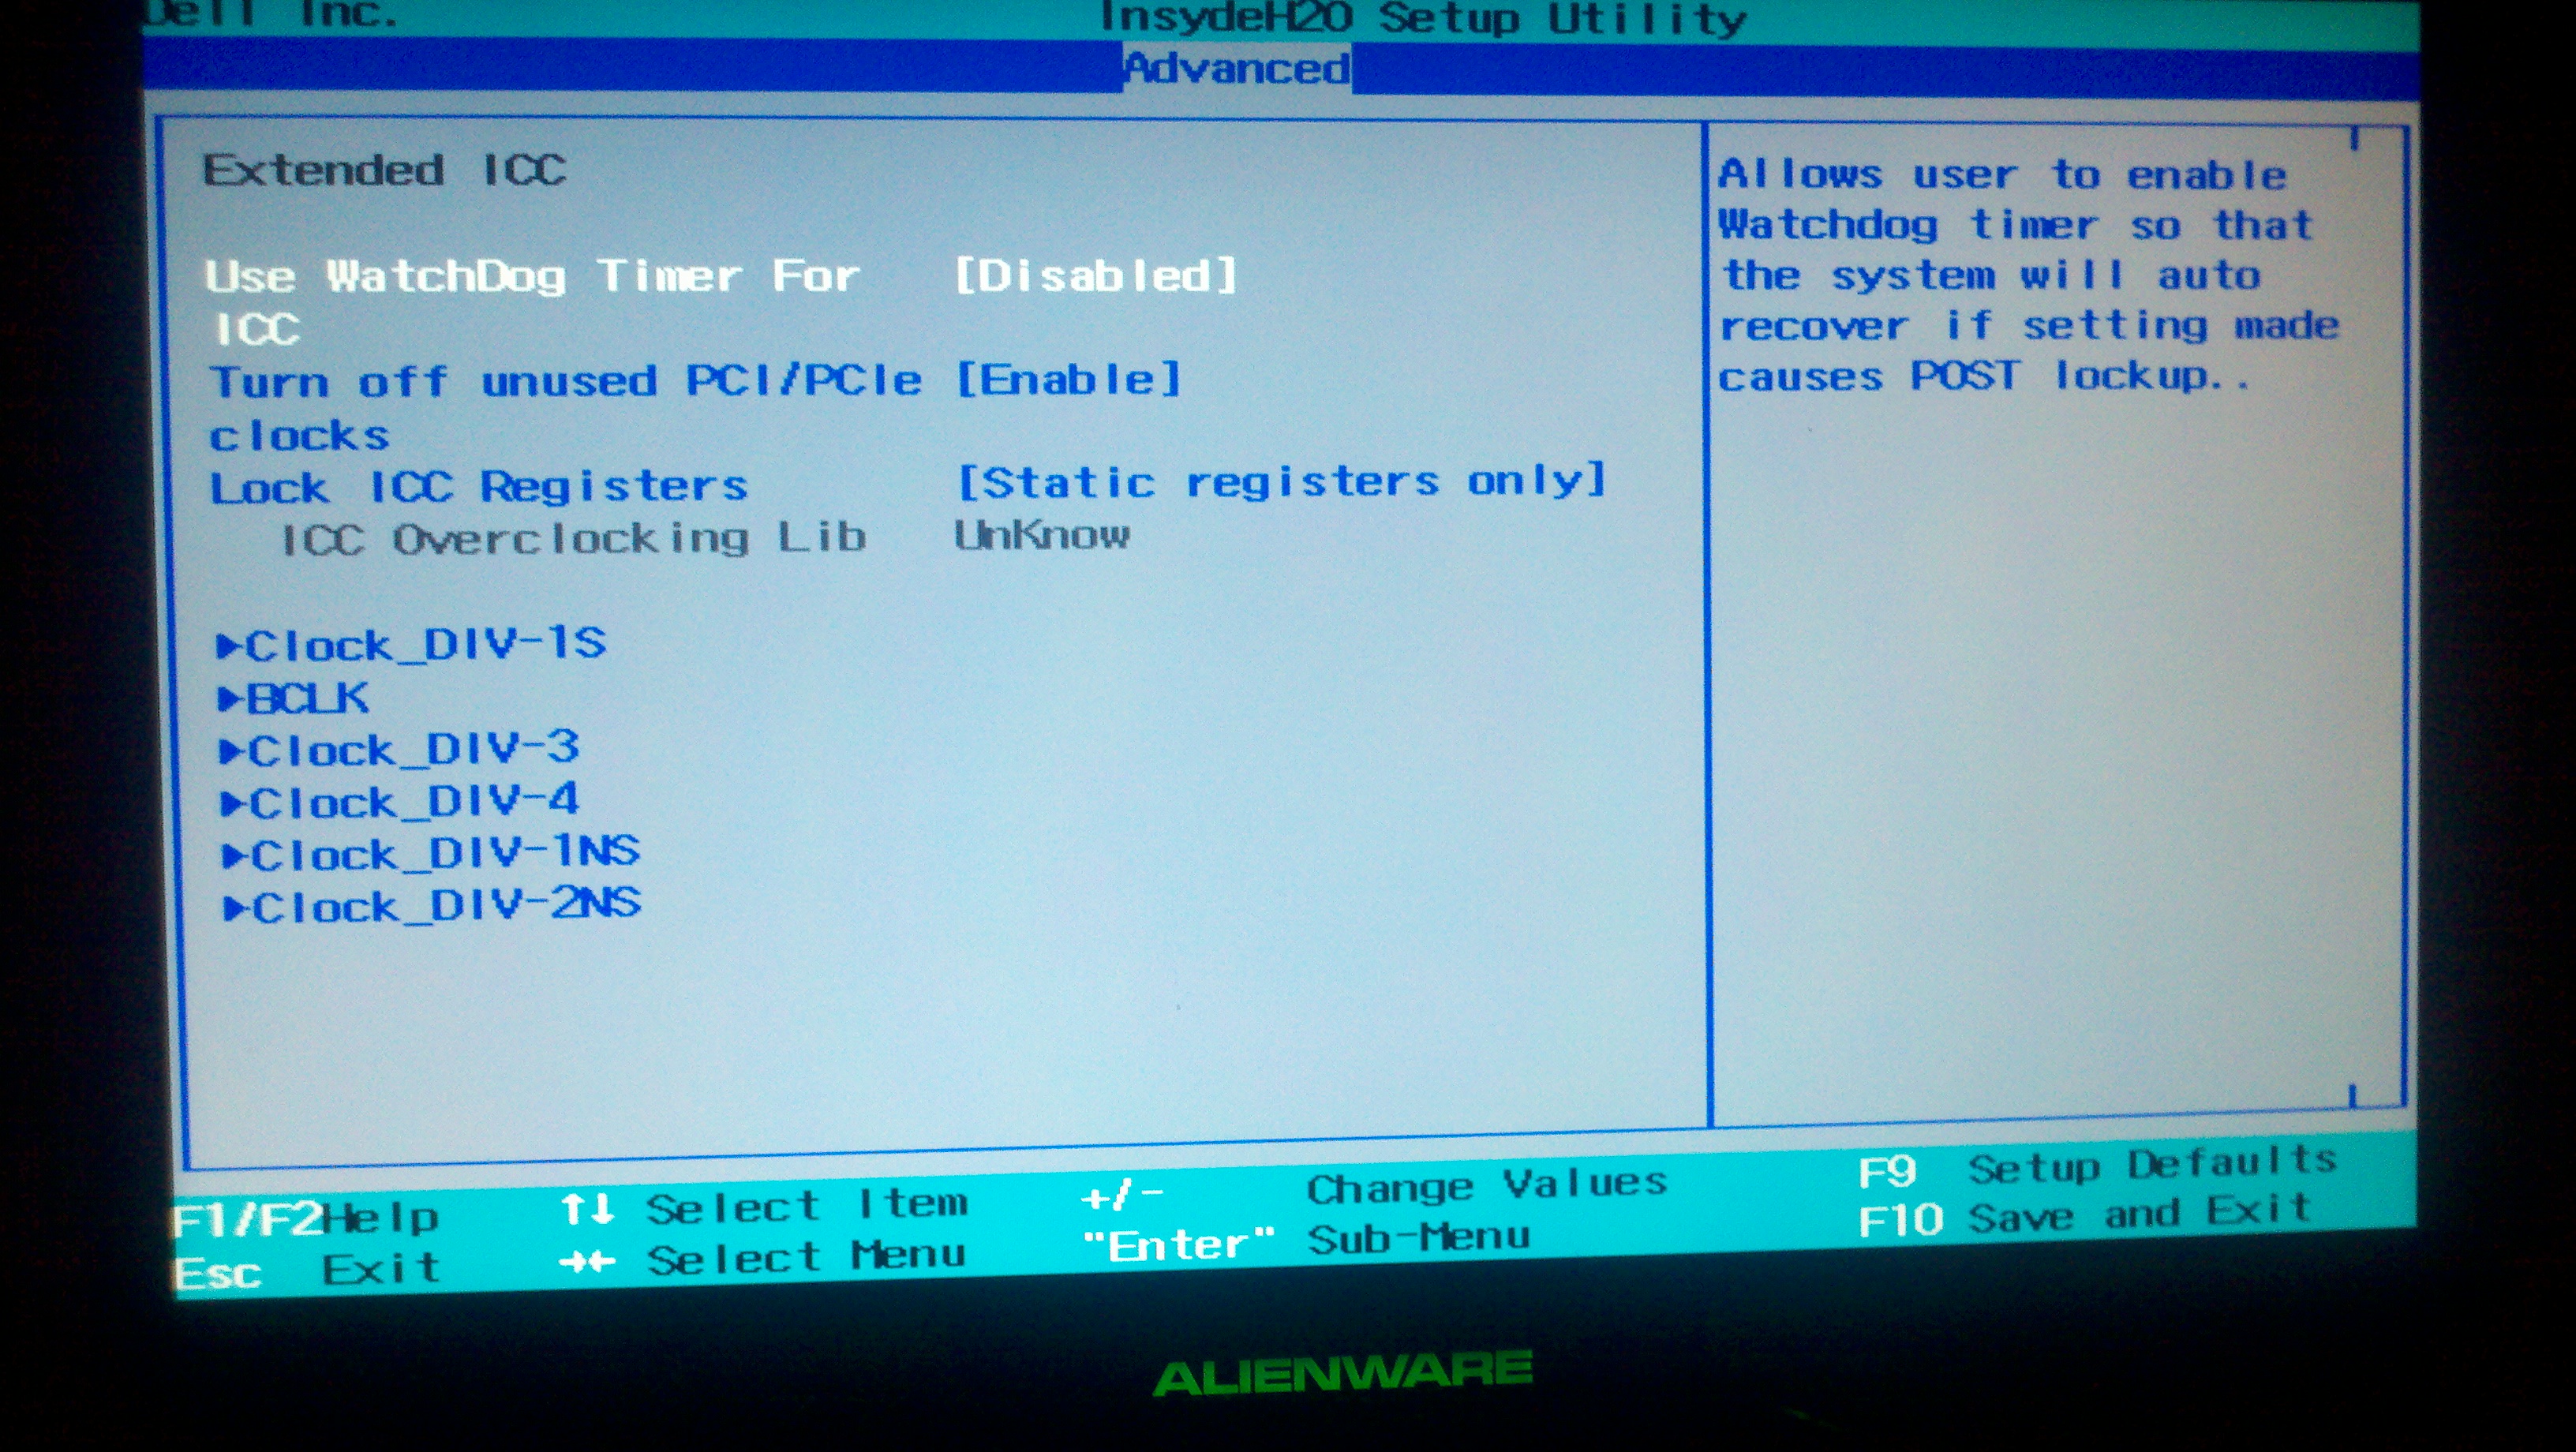Open the Clock_DIV-2NS submenu
The height and width of the screenshot is (1452, 2576).
[x=432, y=905]
